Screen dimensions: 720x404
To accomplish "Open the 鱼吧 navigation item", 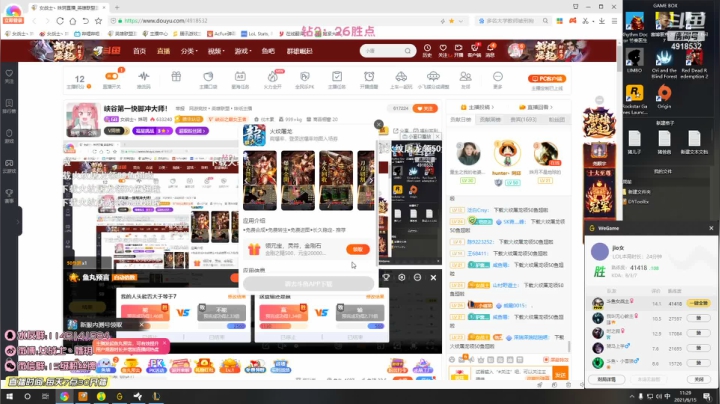I will pos(268,51).
